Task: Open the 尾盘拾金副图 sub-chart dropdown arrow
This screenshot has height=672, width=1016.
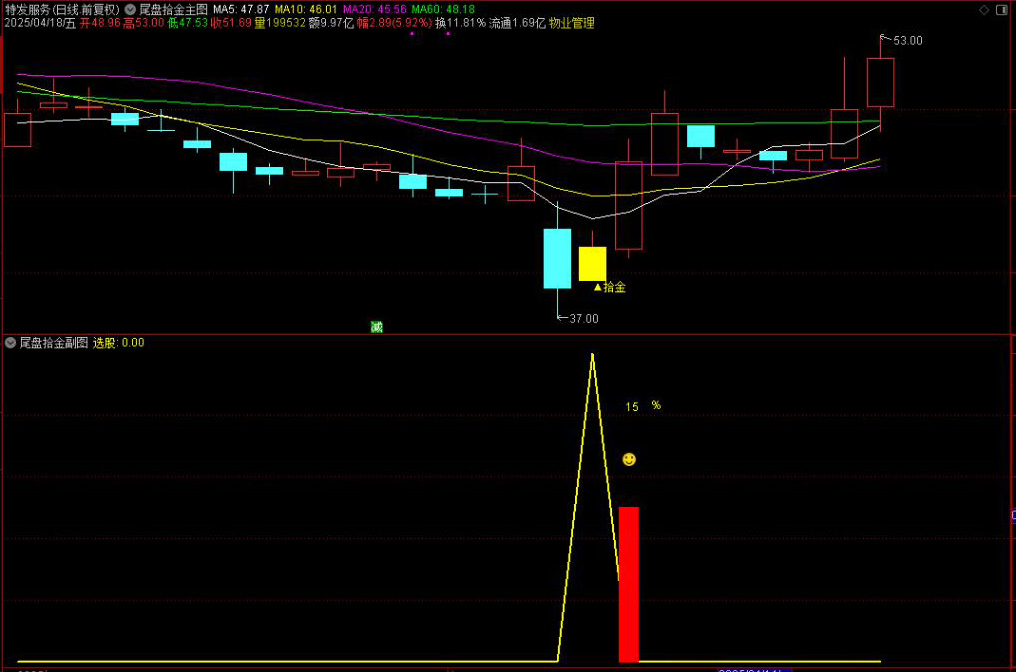Action: (x=11, y=342)
